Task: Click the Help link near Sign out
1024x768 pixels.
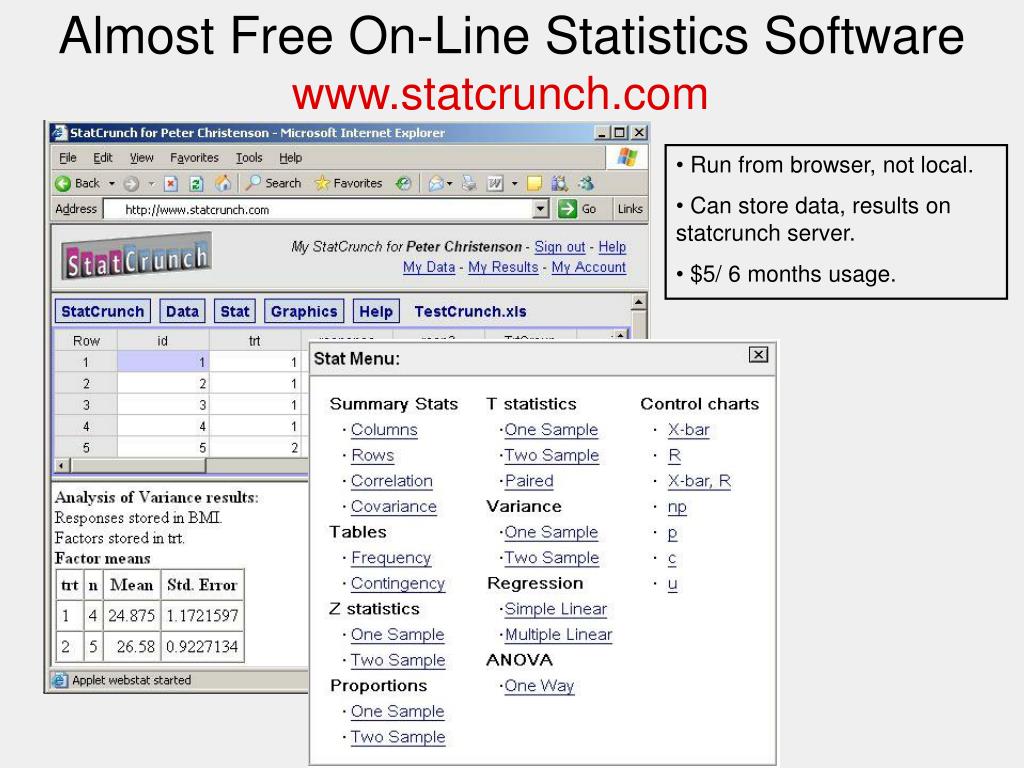Action: tap(612, 247)
